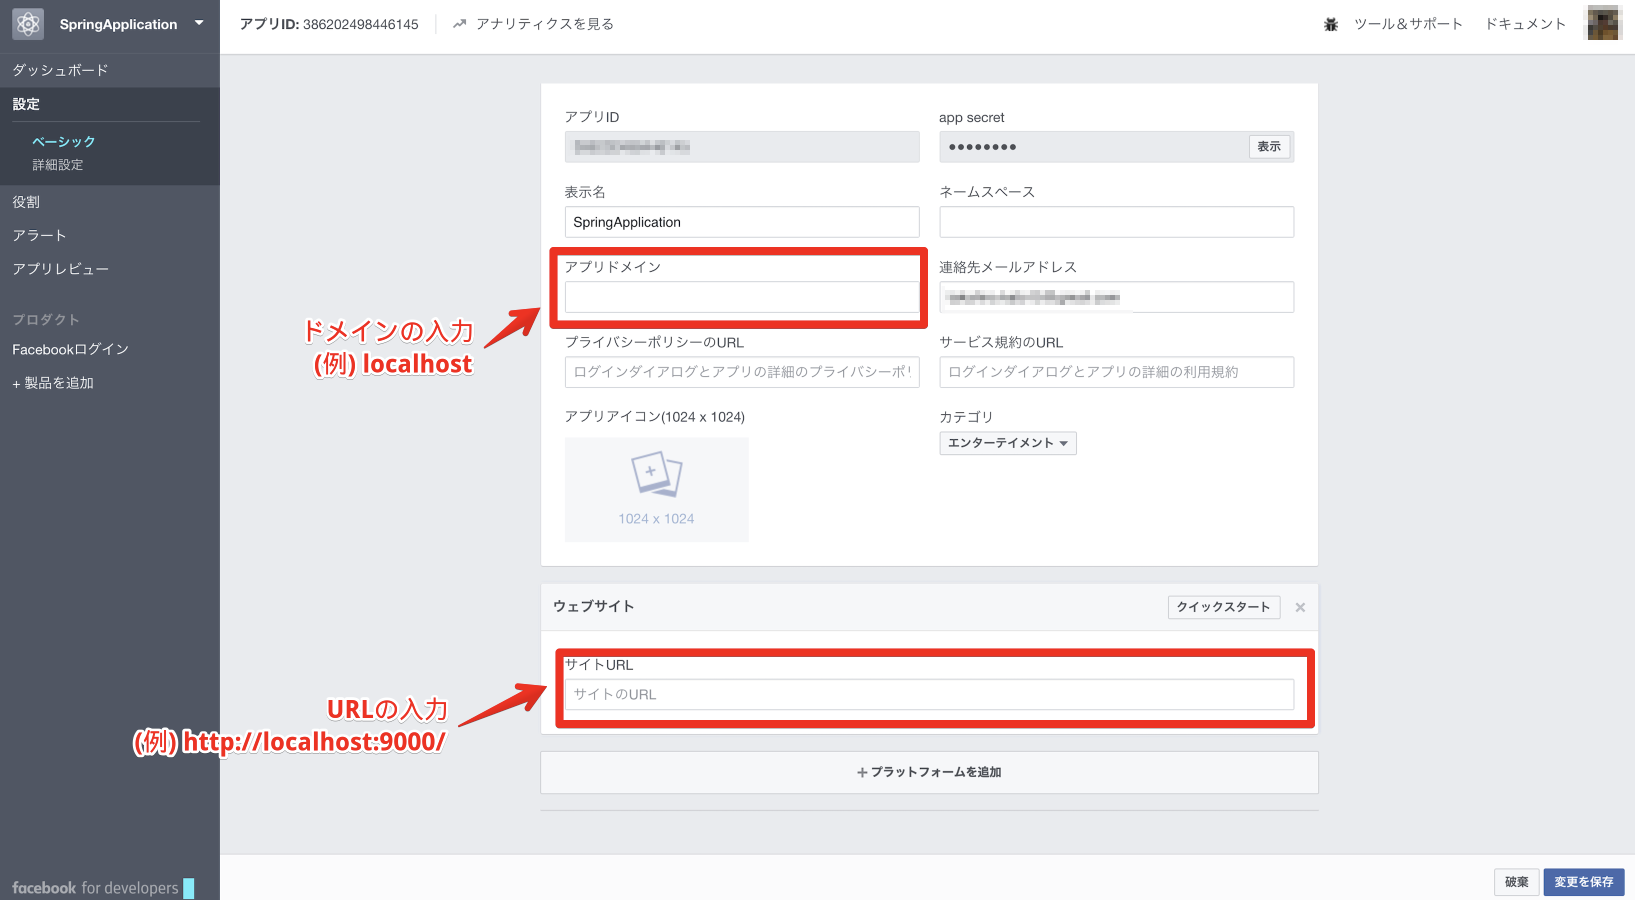Click クイックスタート button

point(1223,607)
